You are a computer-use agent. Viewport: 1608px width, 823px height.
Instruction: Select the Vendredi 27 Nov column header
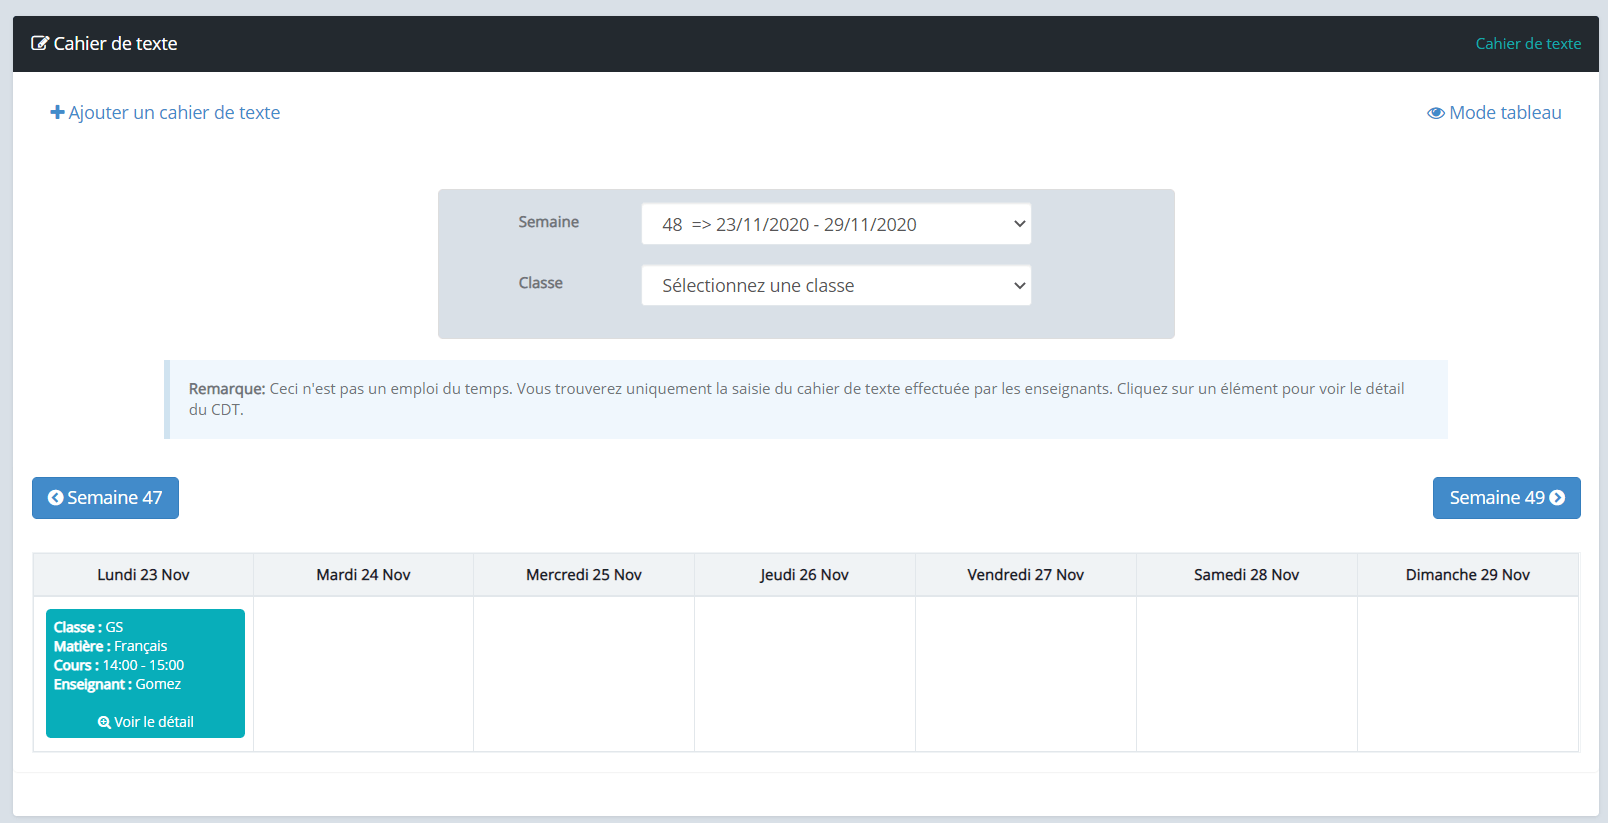(1025, 575)
